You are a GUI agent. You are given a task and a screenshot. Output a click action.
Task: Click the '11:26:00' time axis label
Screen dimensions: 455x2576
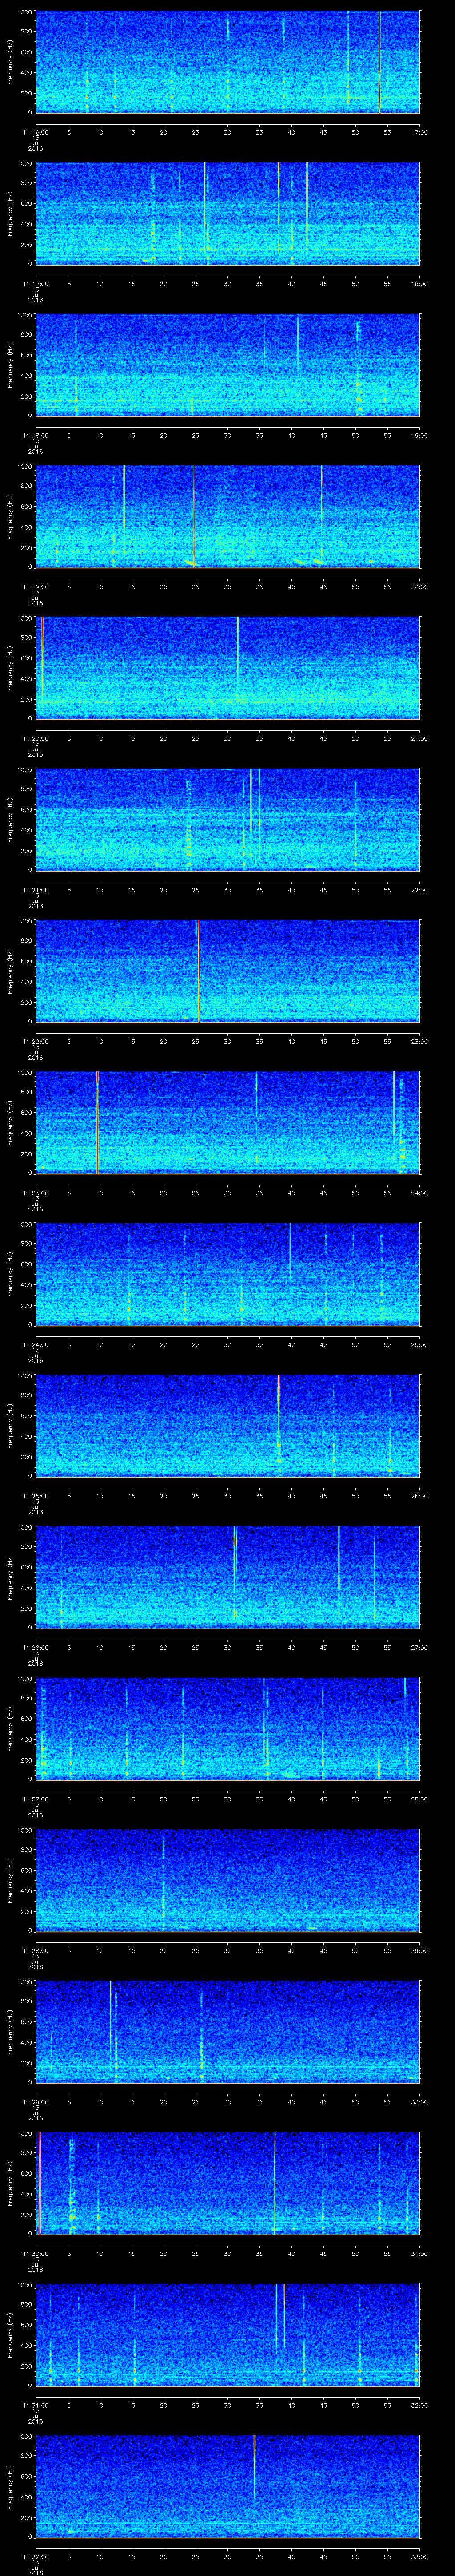point(36,1647)
